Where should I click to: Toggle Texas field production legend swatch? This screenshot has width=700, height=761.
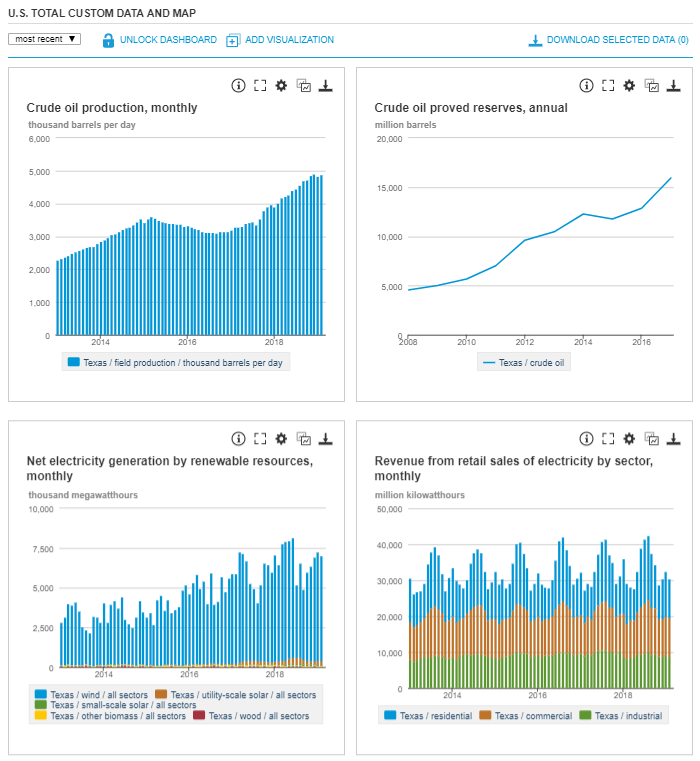(x=74, y=362)
